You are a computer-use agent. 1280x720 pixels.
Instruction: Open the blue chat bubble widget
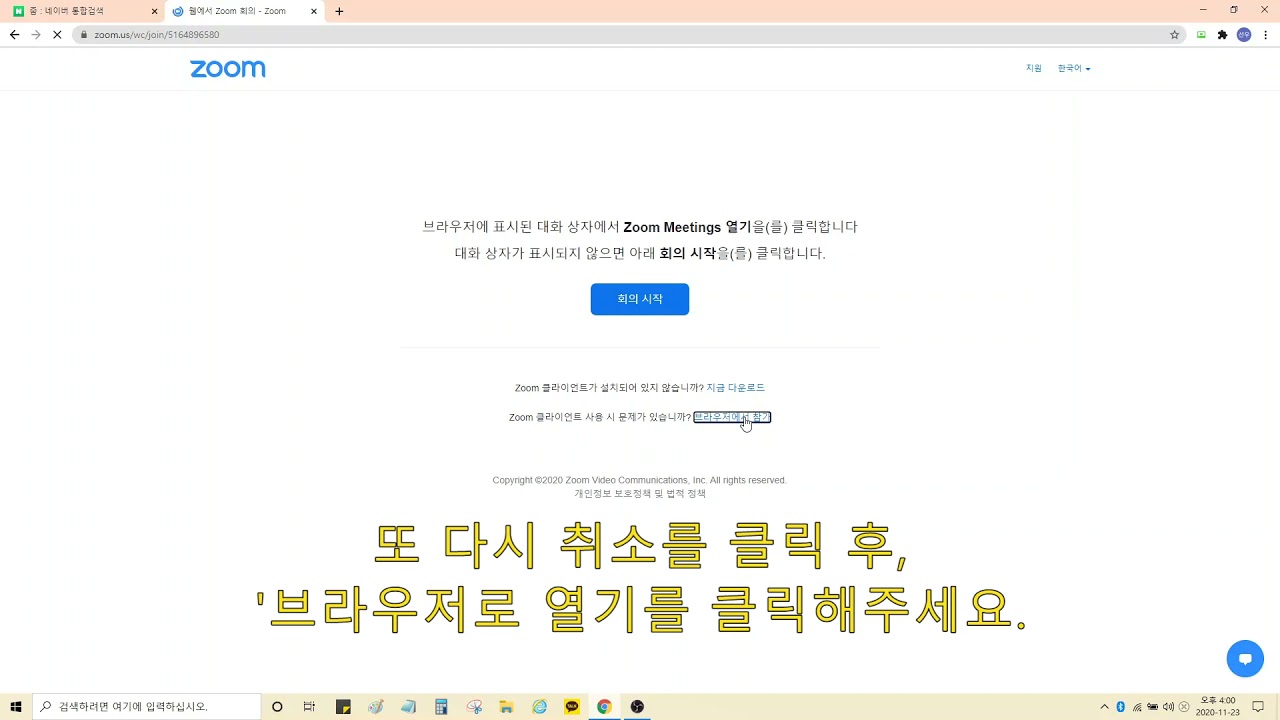coord(1245,659)
